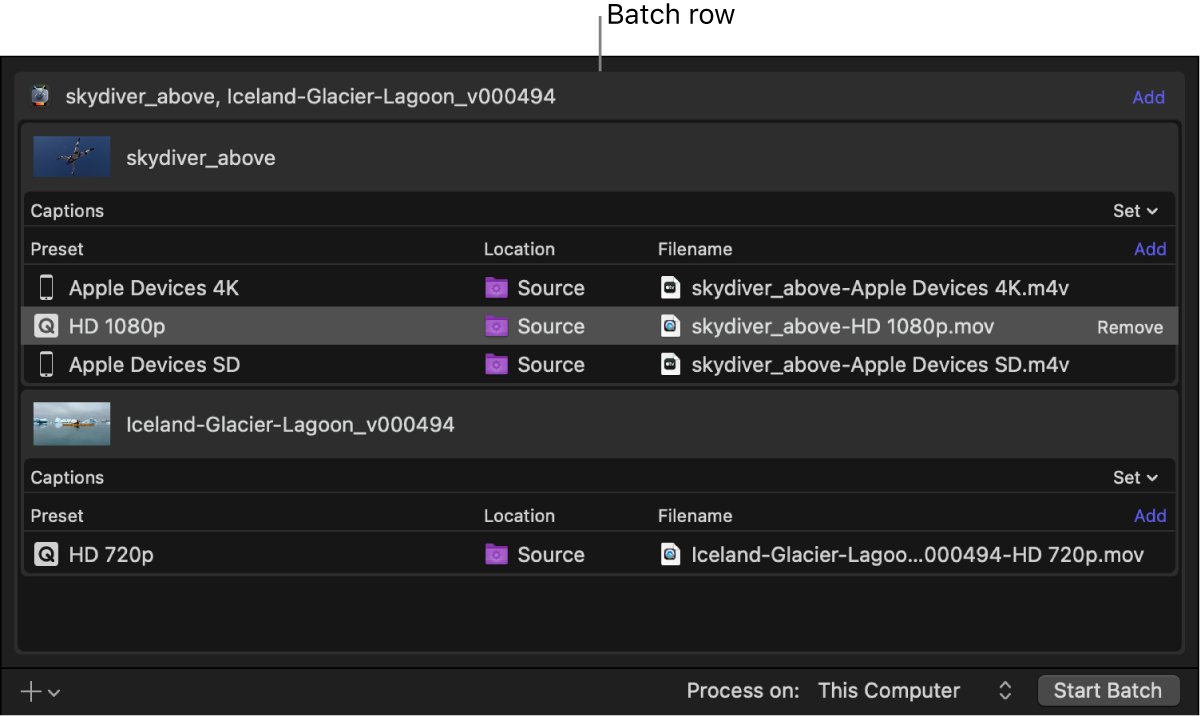Add a preset to the skydiver_above job
This screenshot has height=716, width=1200.
[x=1150, y=249]
